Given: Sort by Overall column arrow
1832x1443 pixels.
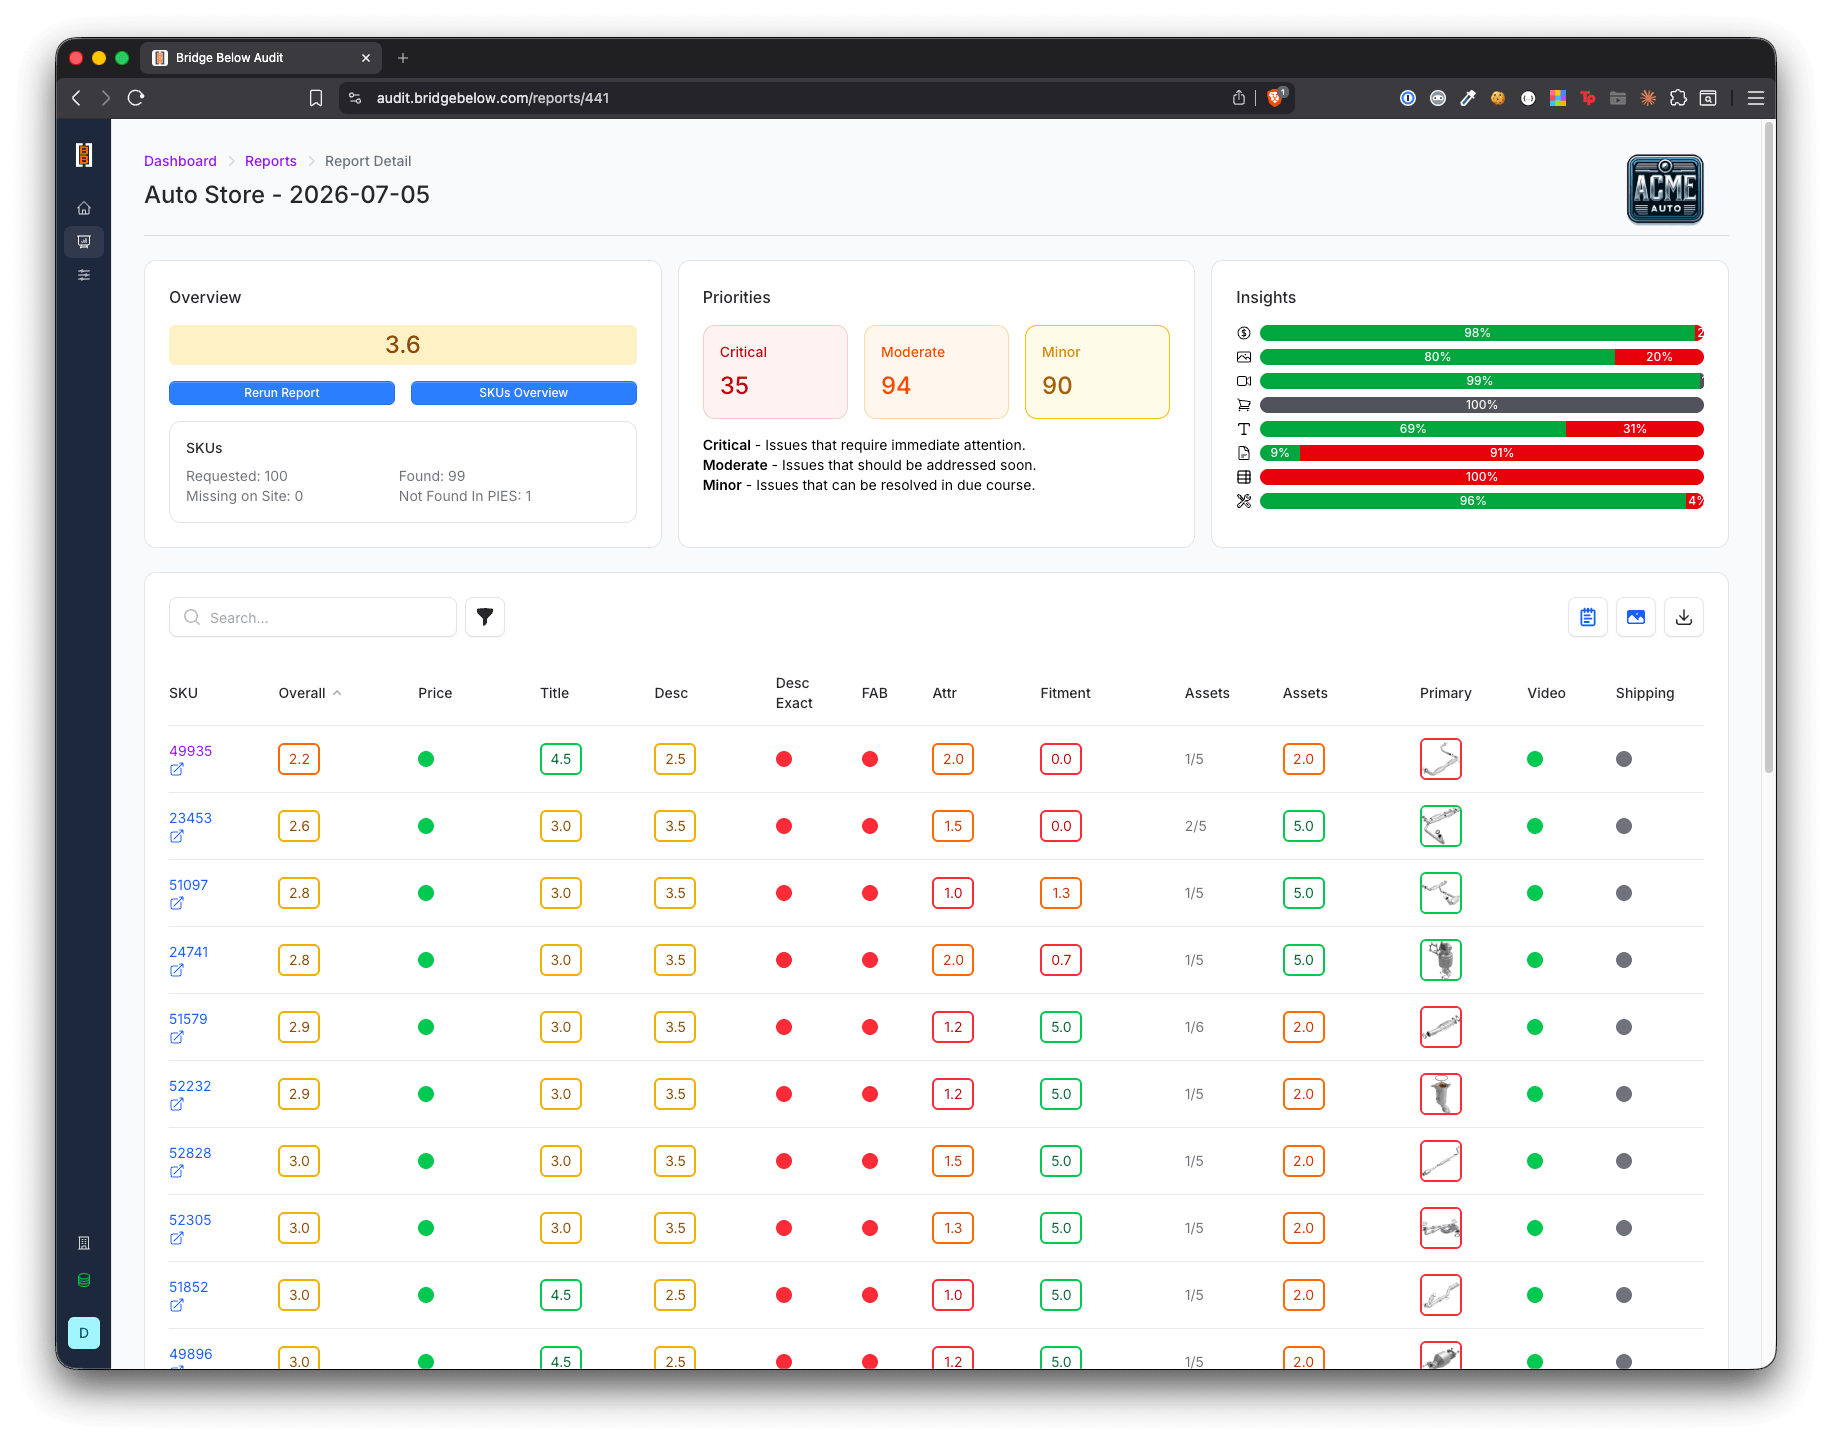Looking at the screenshot, I should coord(337,693).
